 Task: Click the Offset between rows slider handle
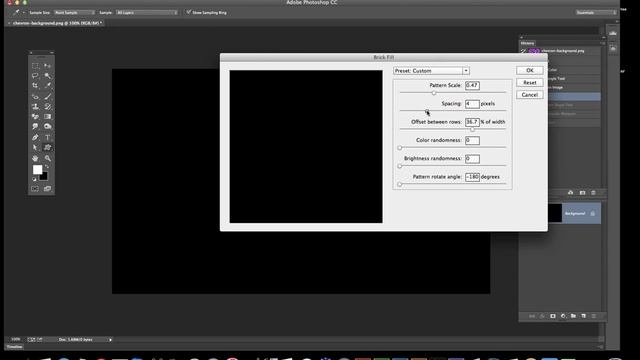[x=472, y=129]
